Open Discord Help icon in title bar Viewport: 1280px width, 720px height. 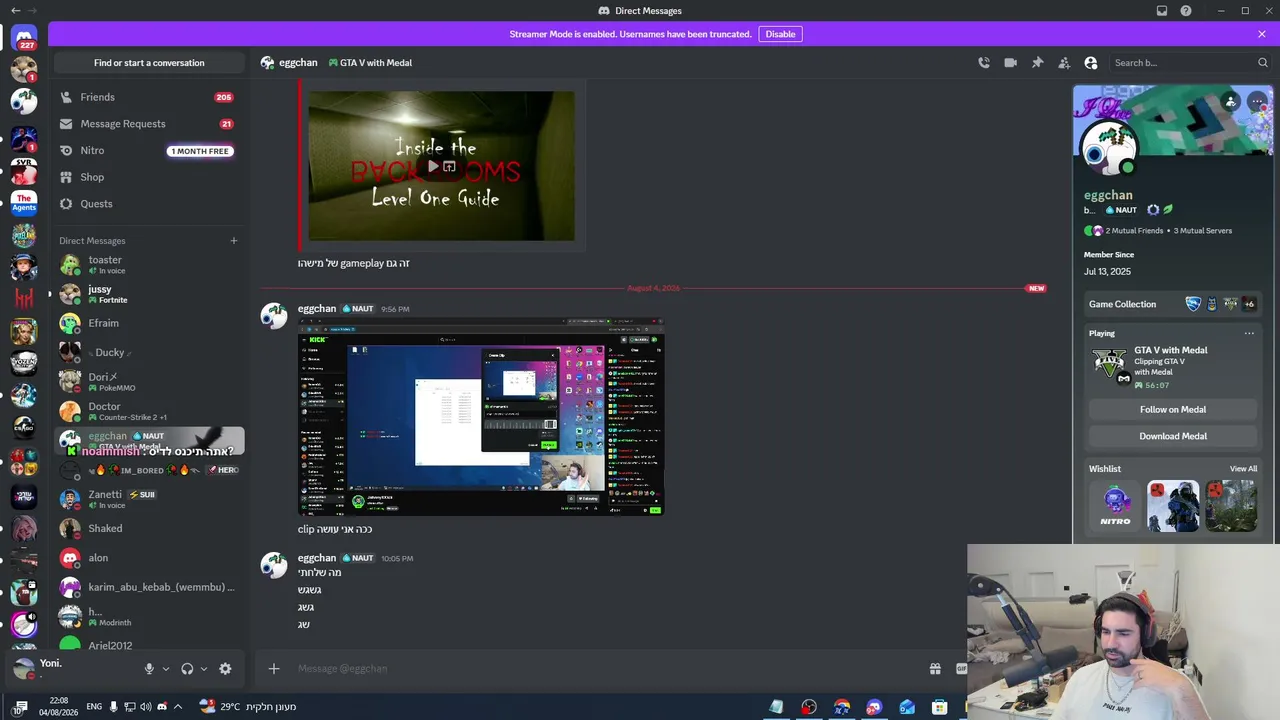tap(1186, 11)
